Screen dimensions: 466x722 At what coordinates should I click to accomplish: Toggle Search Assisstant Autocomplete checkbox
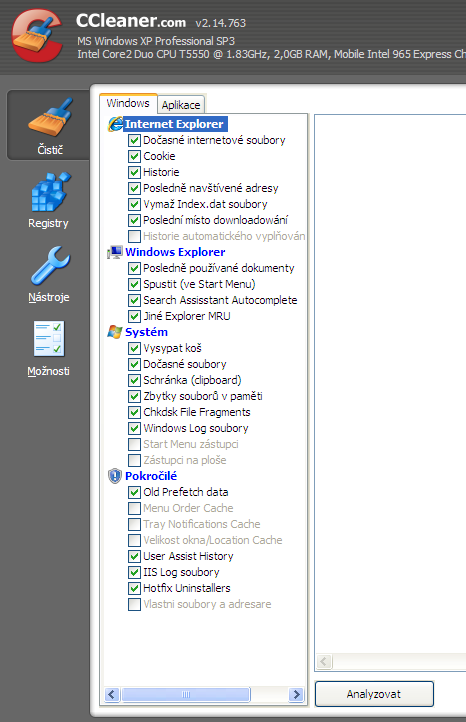134,300
